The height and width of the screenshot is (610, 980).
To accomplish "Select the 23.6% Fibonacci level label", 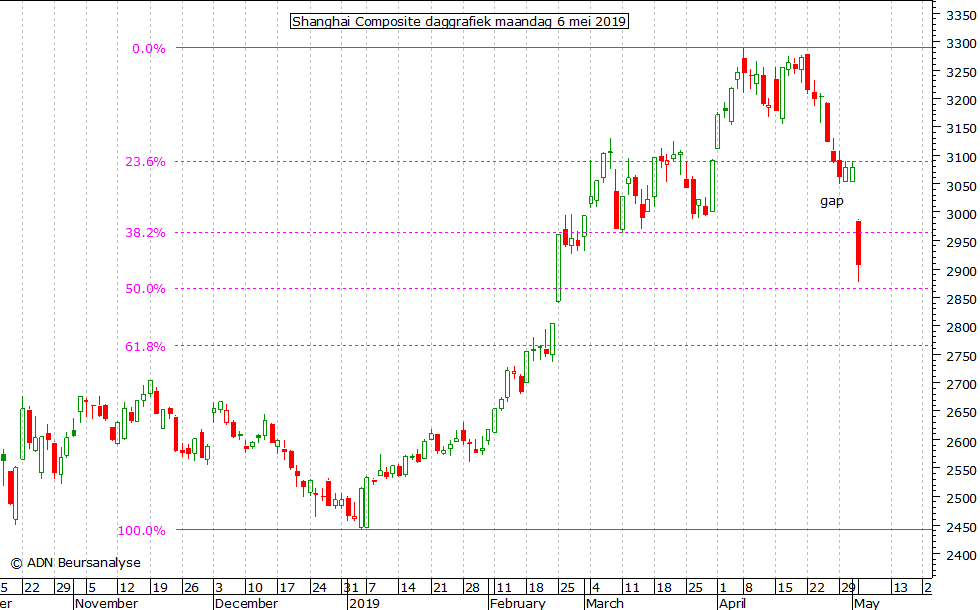I will pyautogui.click(x=146, y=162).
